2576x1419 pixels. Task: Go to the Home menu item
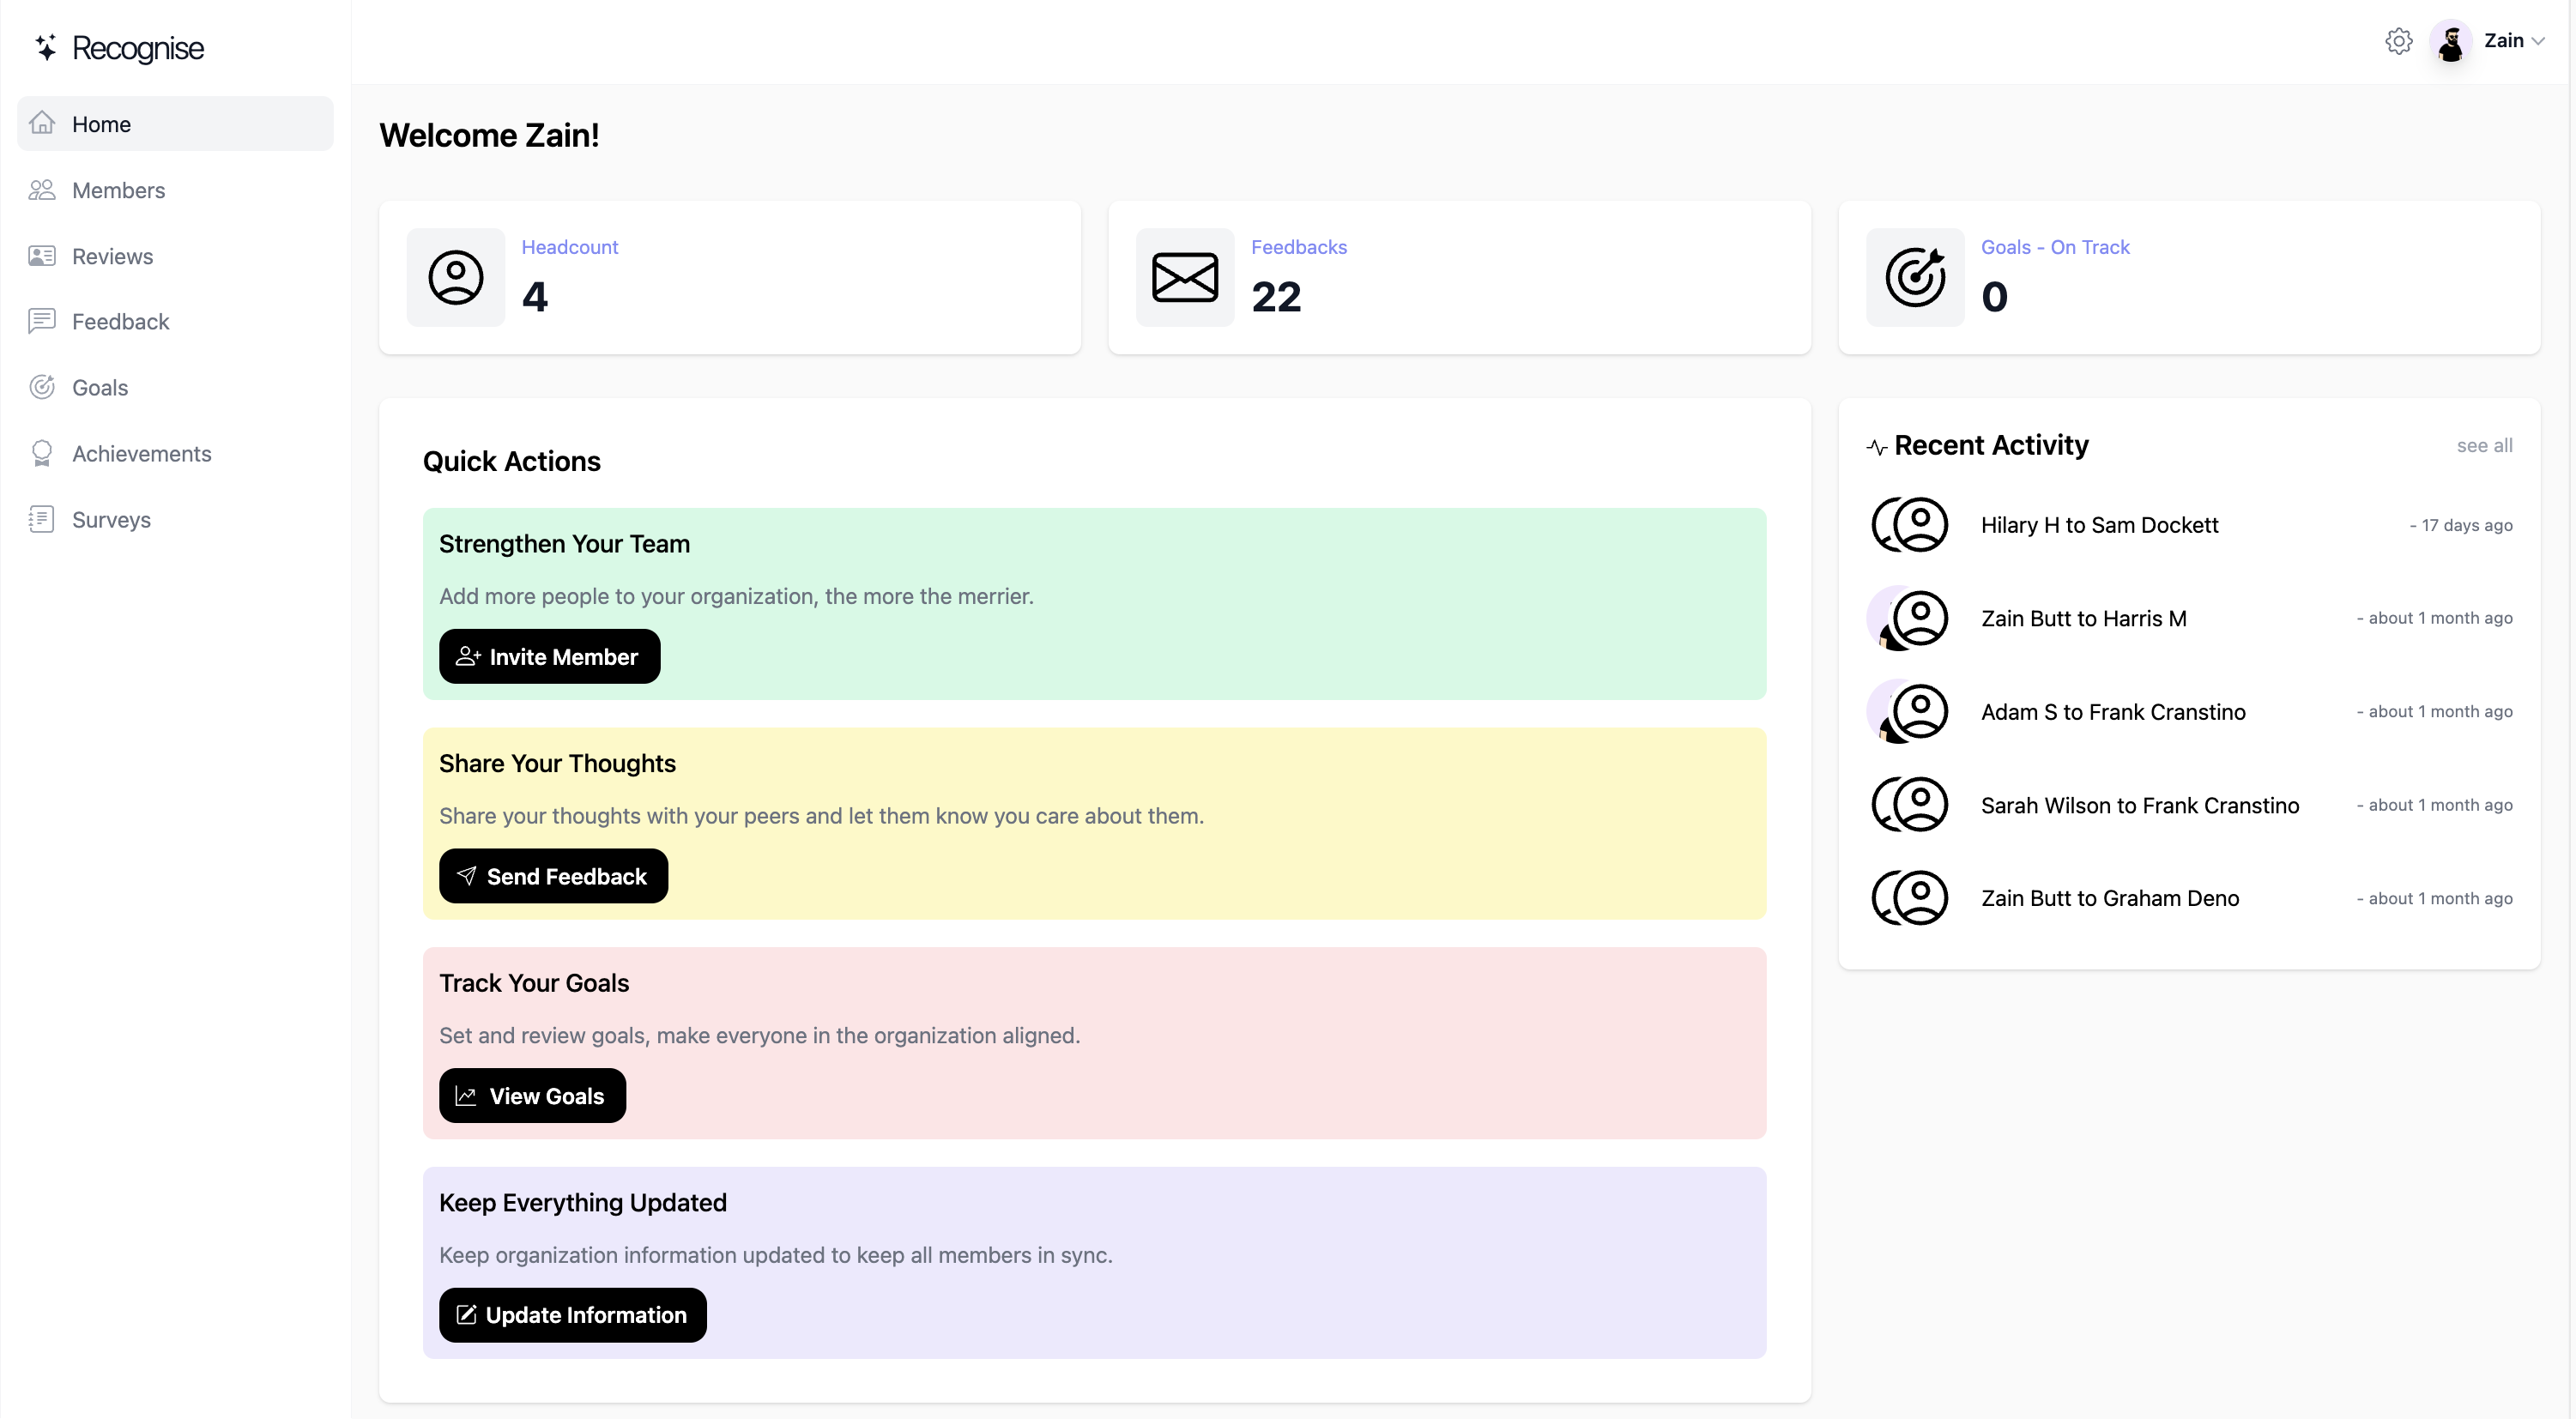click(175, 123)
